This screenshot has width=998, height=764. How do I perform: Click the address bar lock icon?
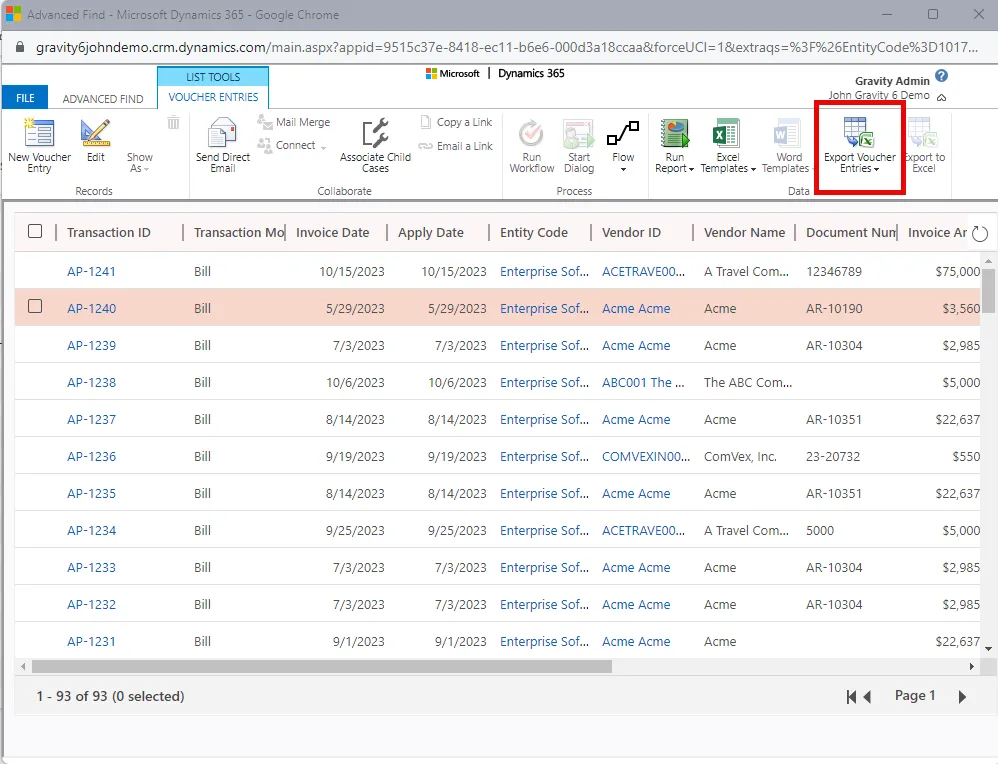(20, 47)
